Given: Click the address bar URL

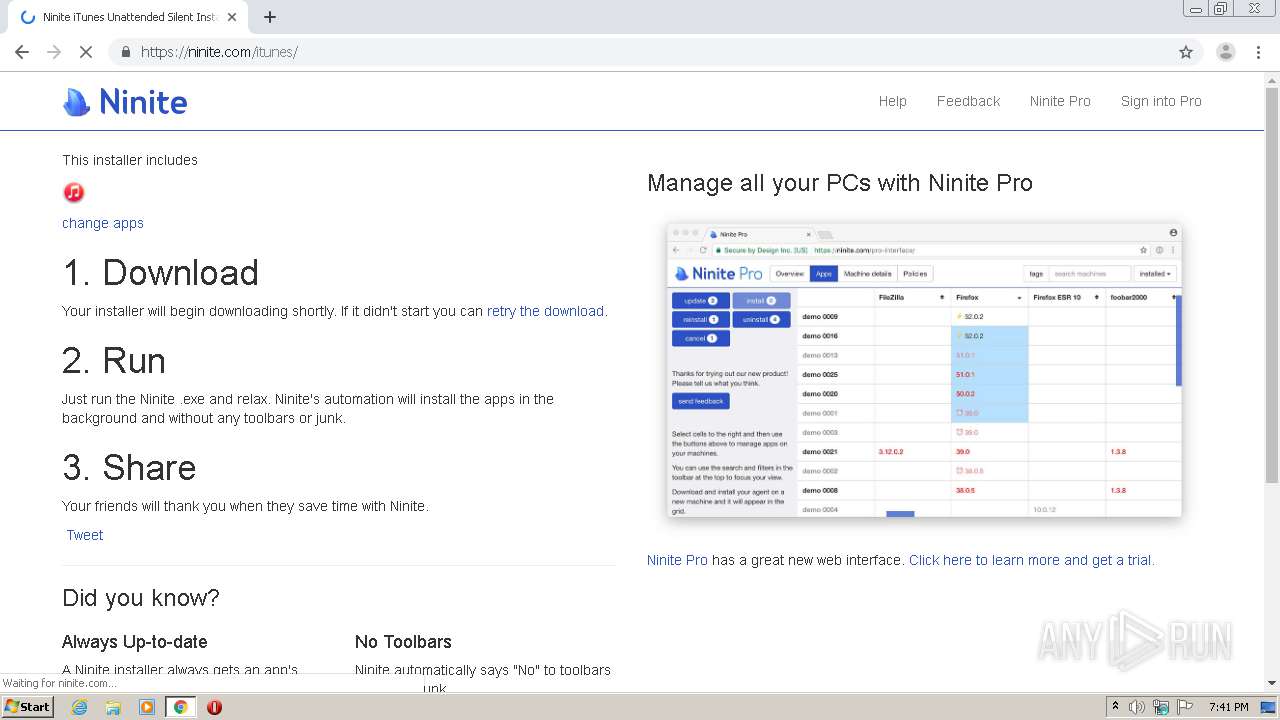Looking at the screenshot, I should (x=219, y=52).
